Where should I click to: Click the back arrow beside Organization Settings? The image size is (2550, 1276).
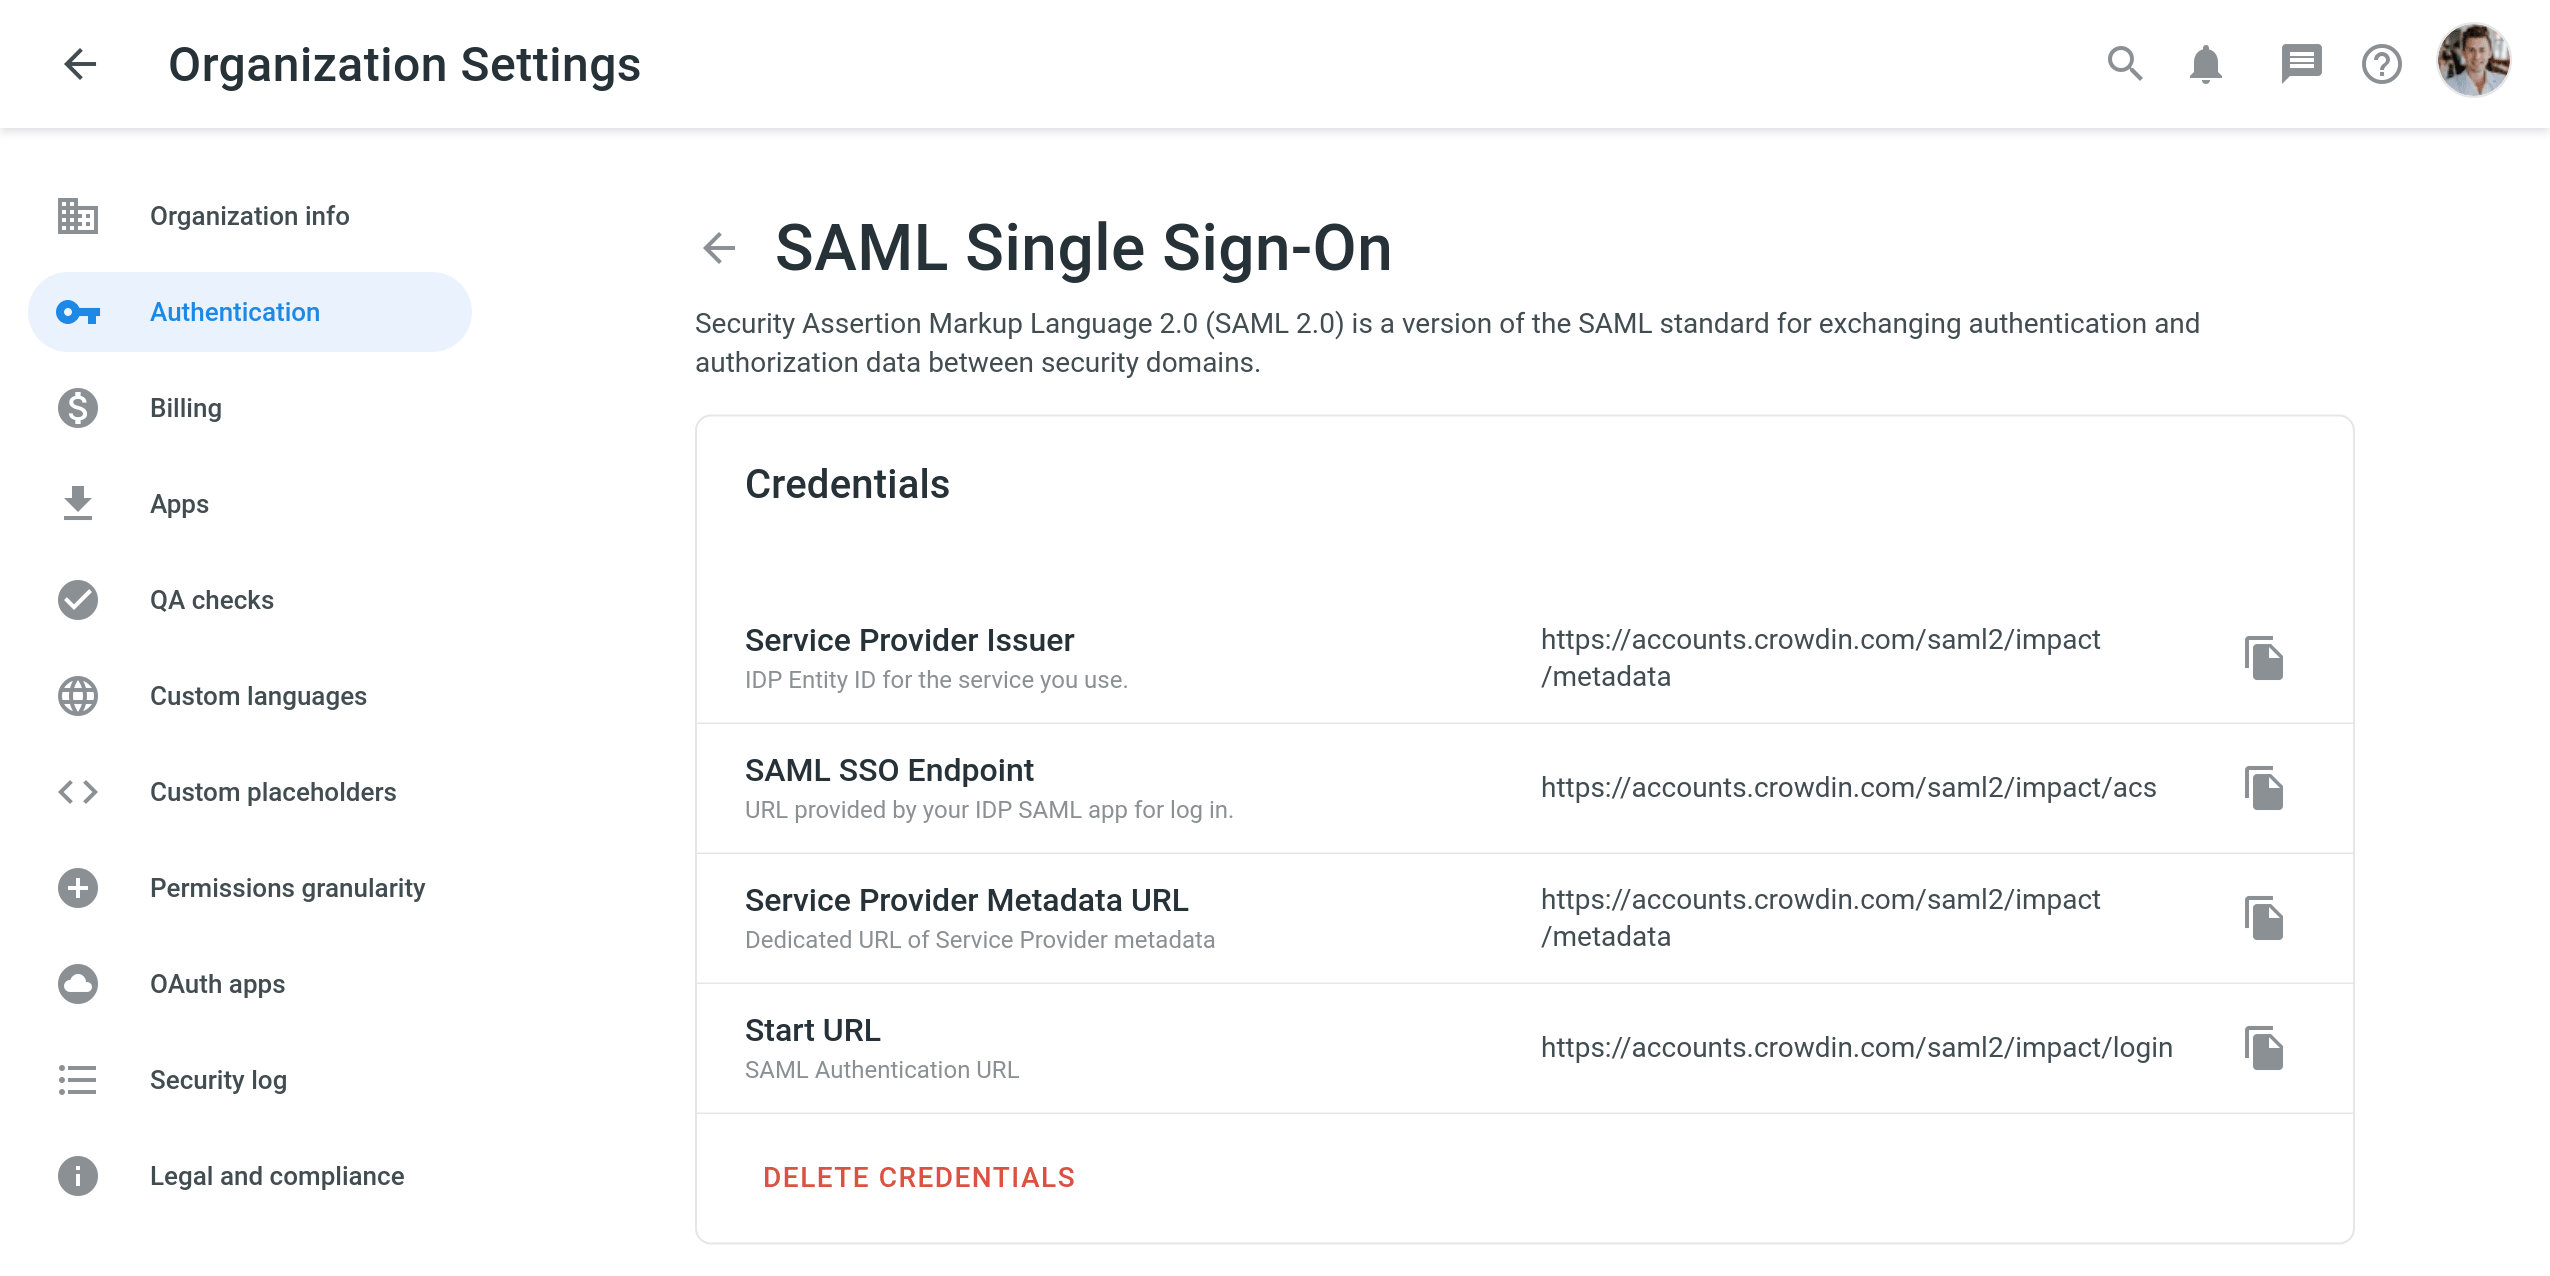(x=80, y=64)
